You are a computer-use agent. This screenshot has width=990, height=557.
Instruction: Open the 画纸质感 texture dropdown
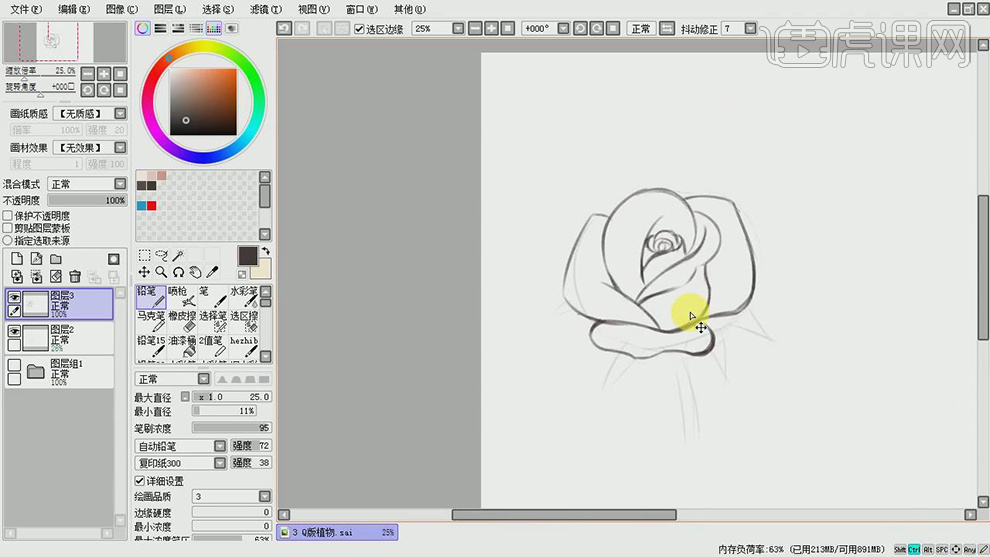(120, 114)
